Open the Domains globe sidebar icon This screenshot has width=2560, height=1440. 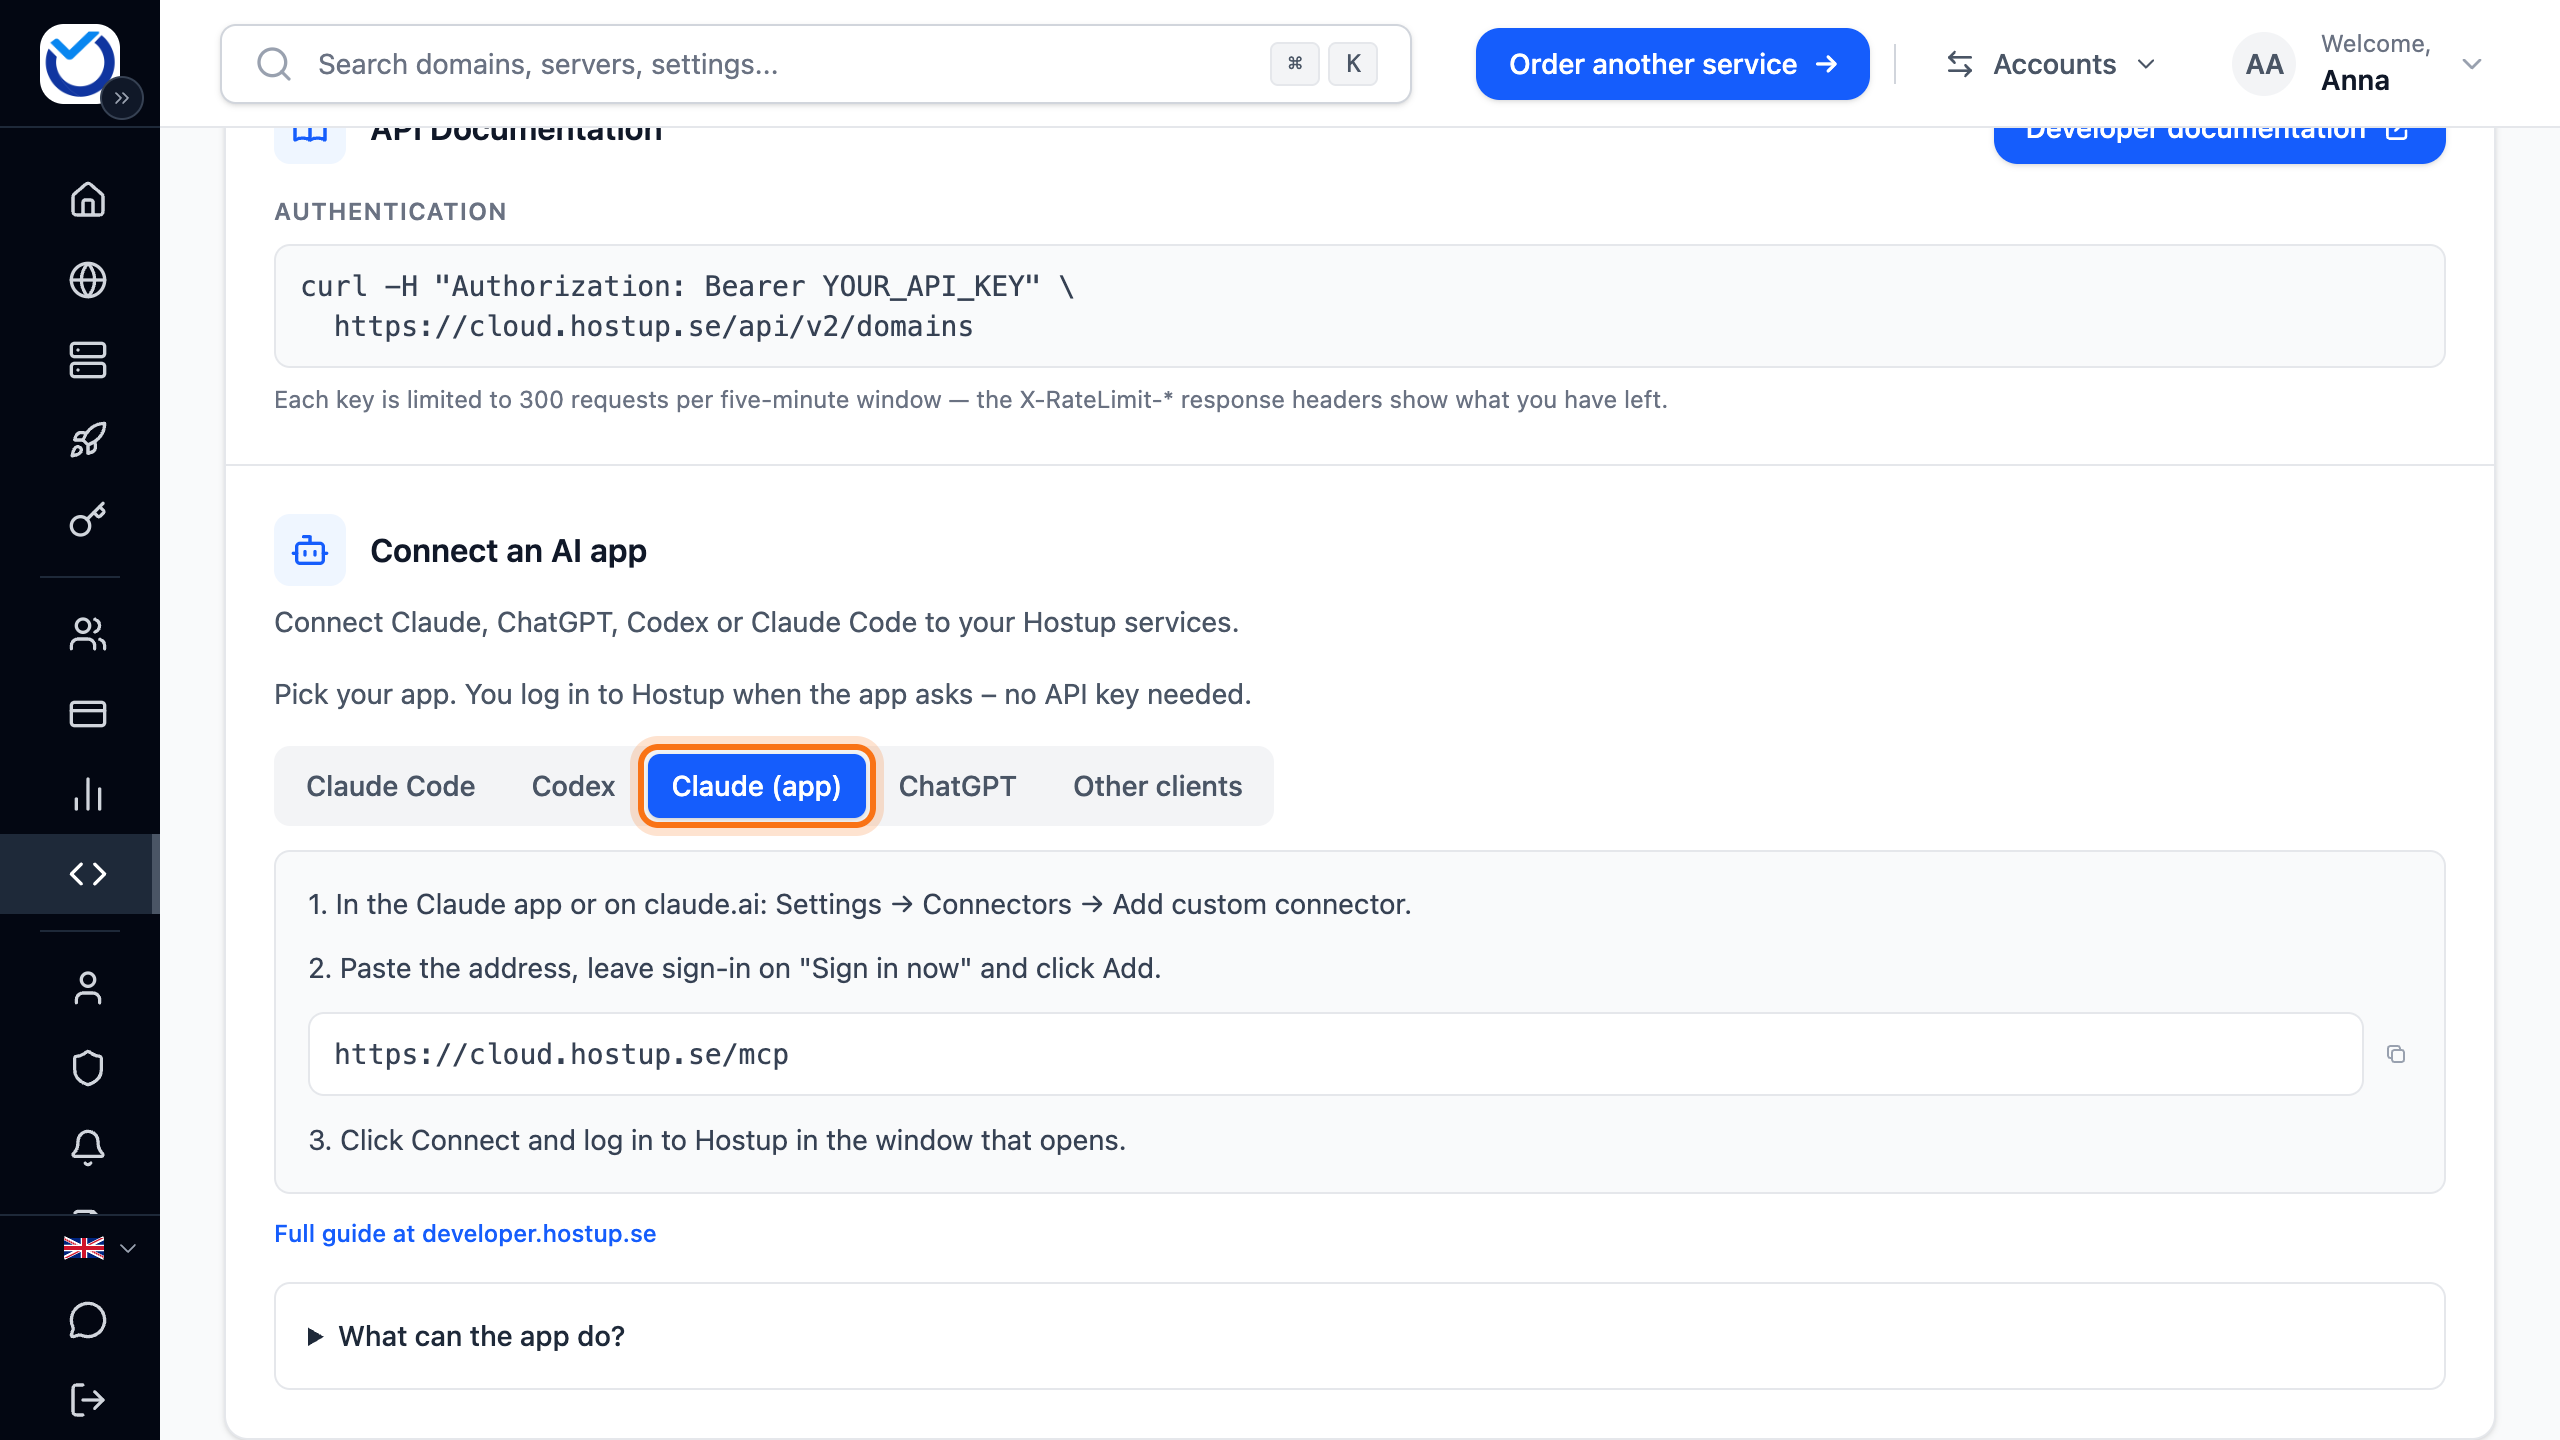[88, 280]
